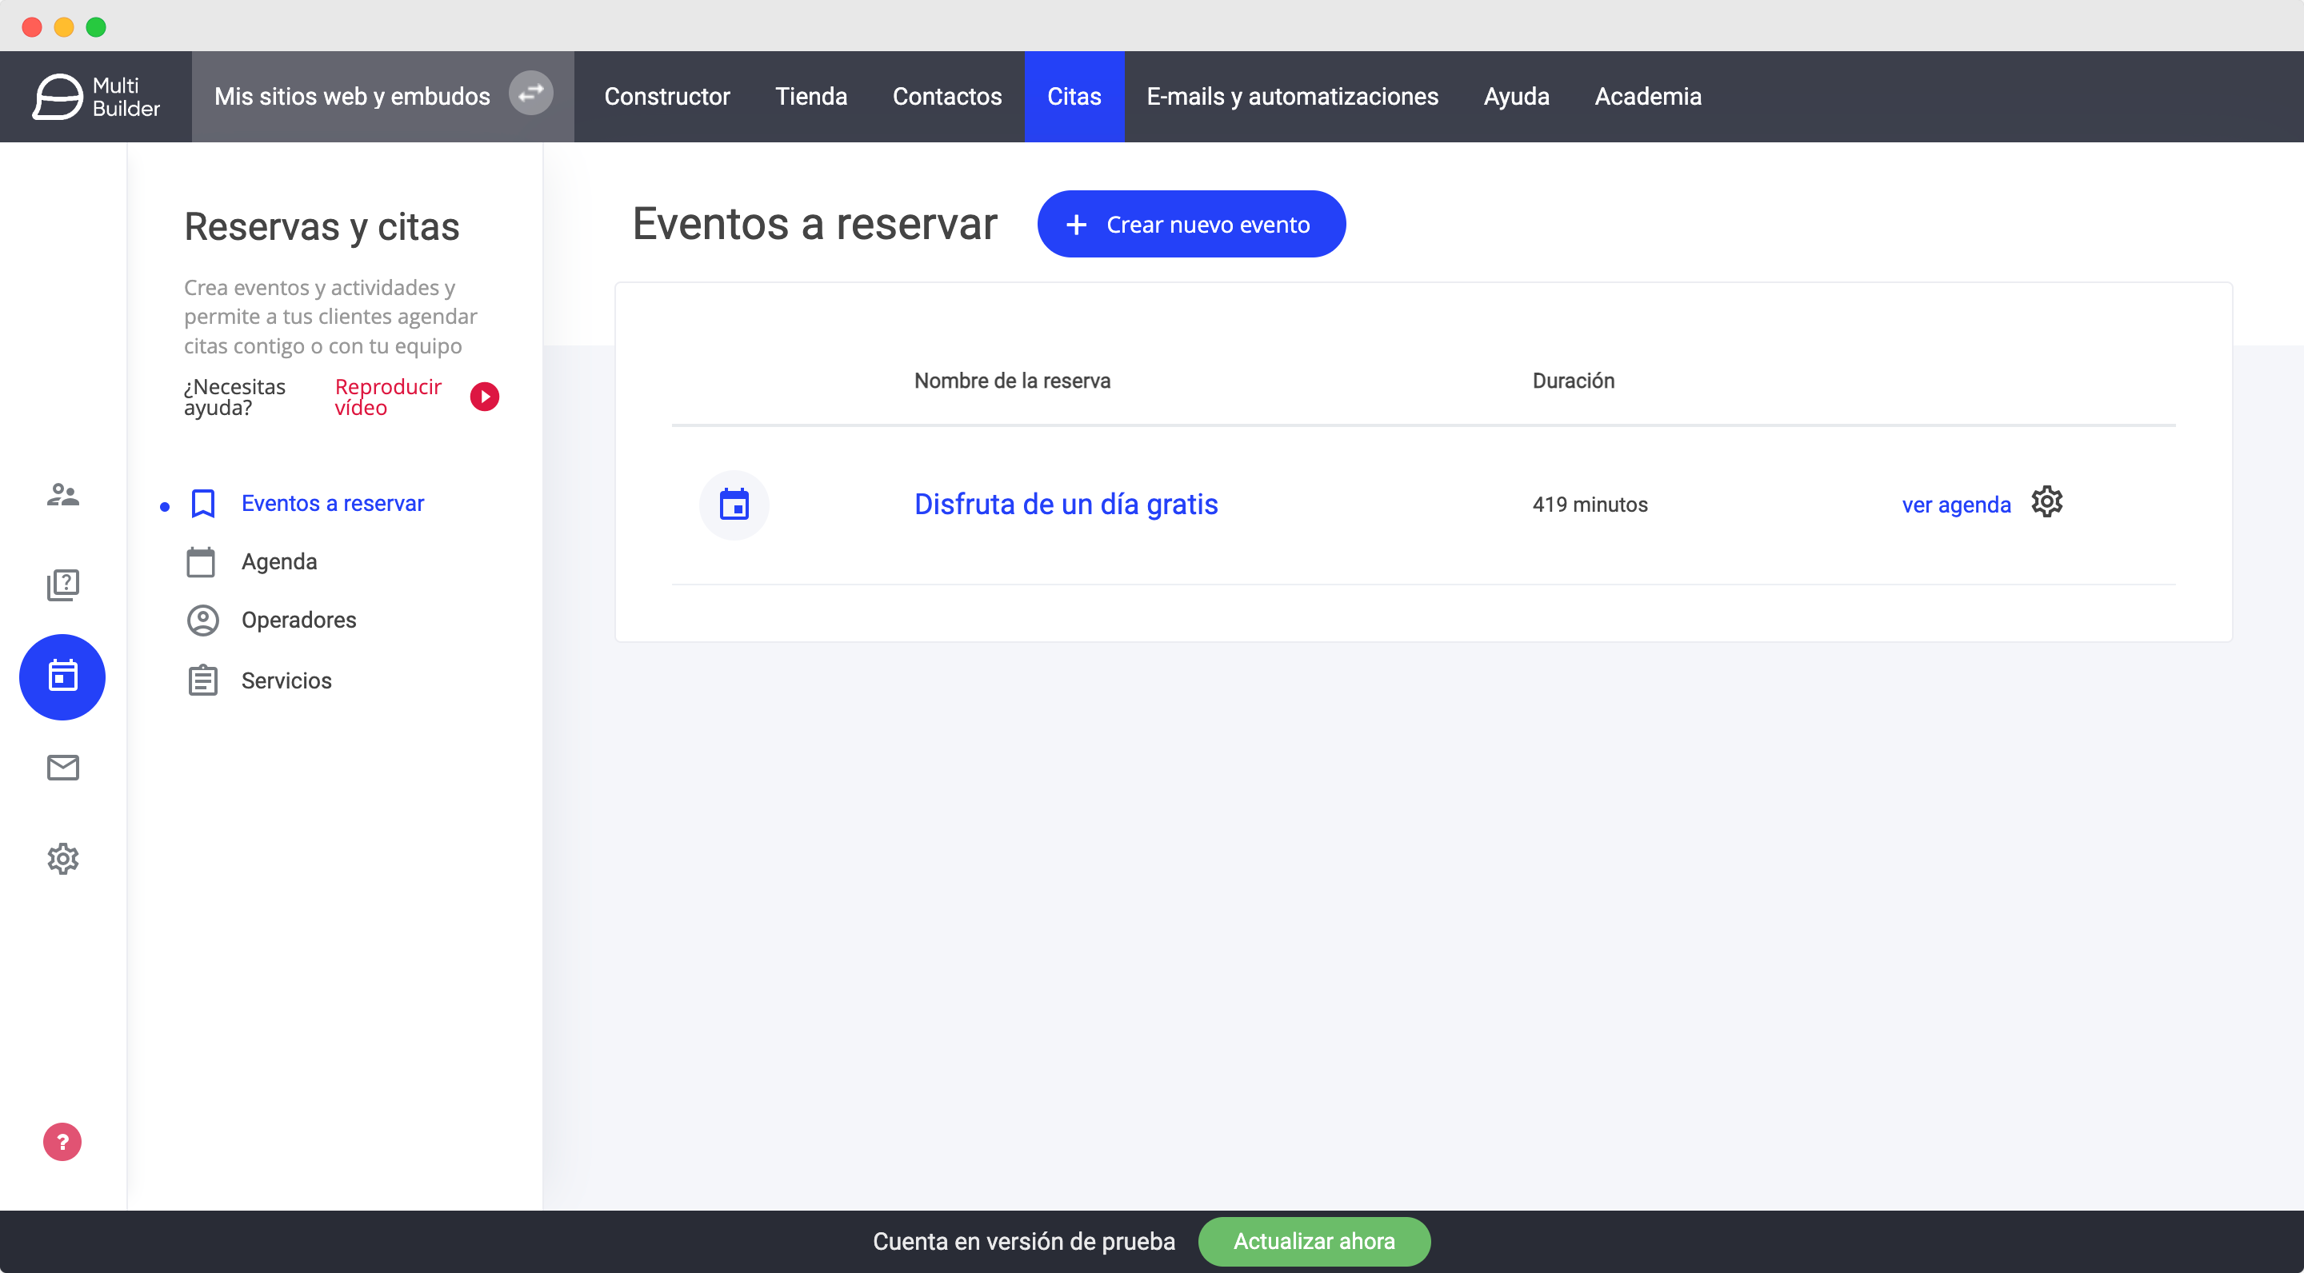Click the event calendar icon in row
The image size is (2304, 1273).
tap(734, 505)
